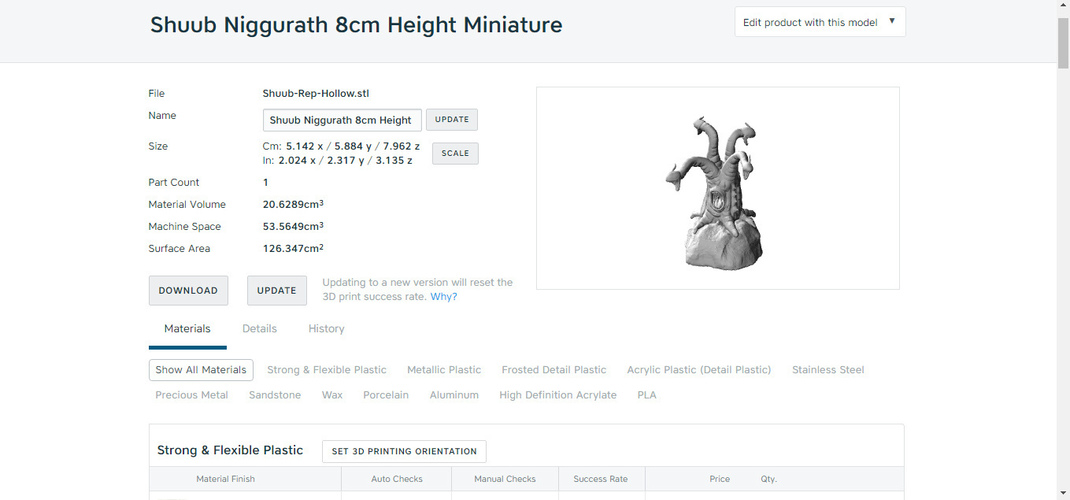This screenshot has width=1070, height=500.
Task: Filter by Metallic Plastic
Action: coord(444,370)
